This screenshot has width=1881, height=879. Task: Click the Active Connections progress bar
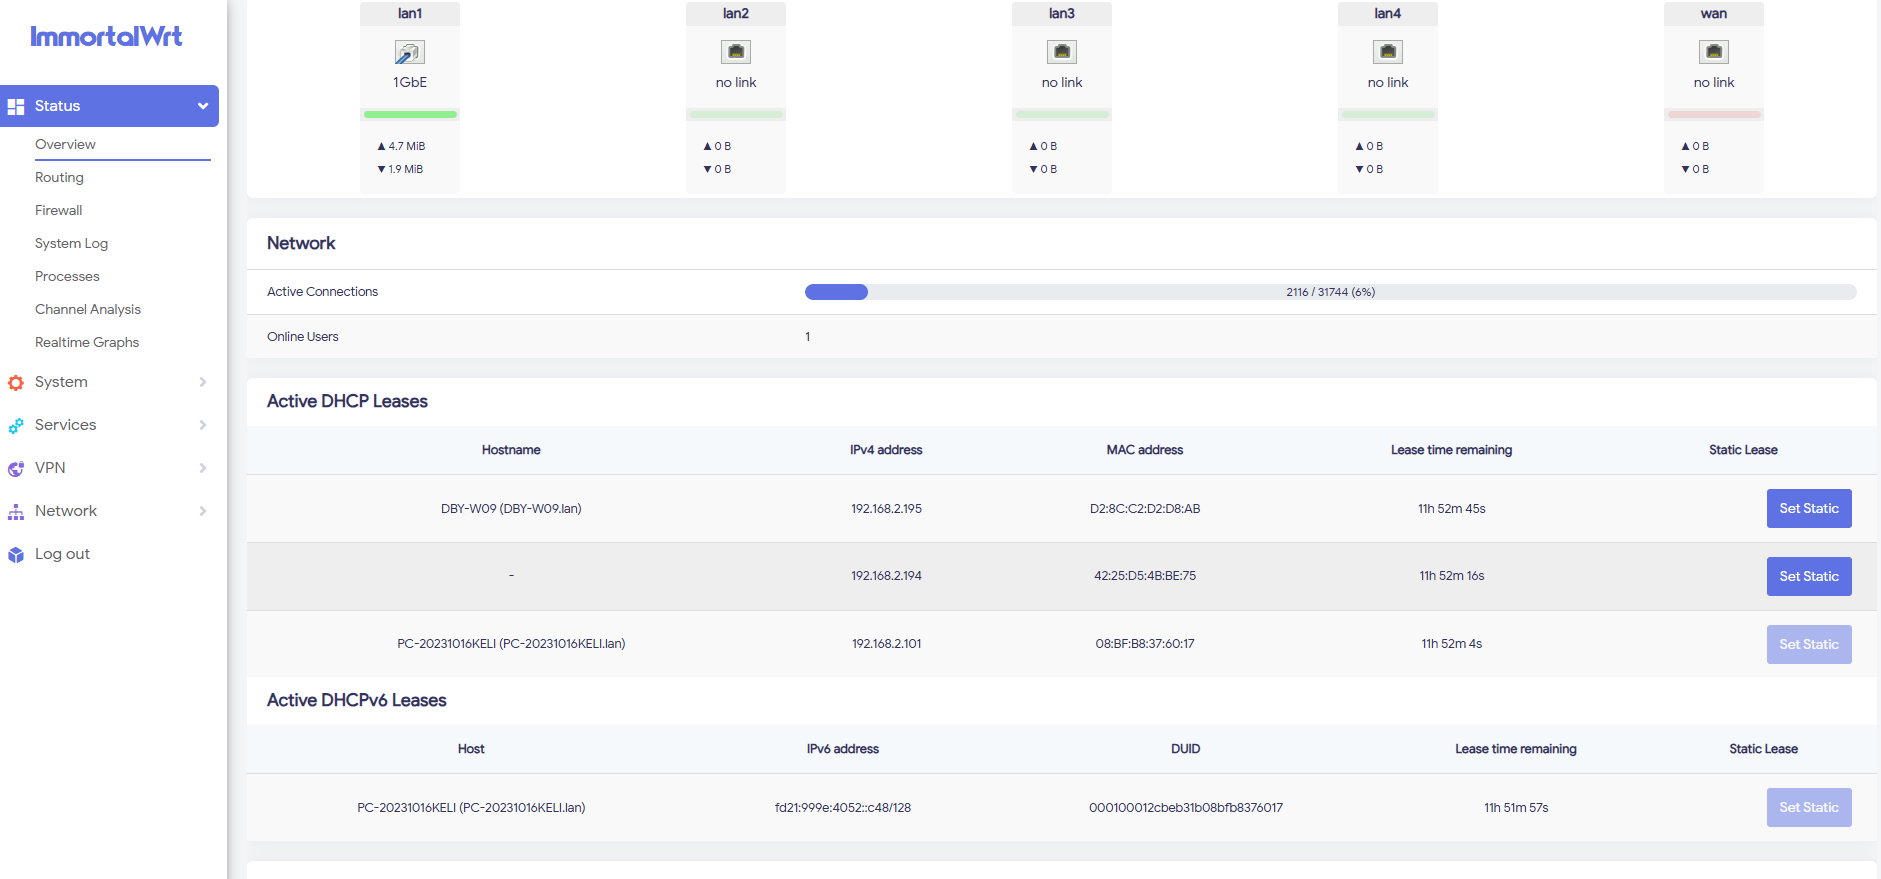point(1331,292)
